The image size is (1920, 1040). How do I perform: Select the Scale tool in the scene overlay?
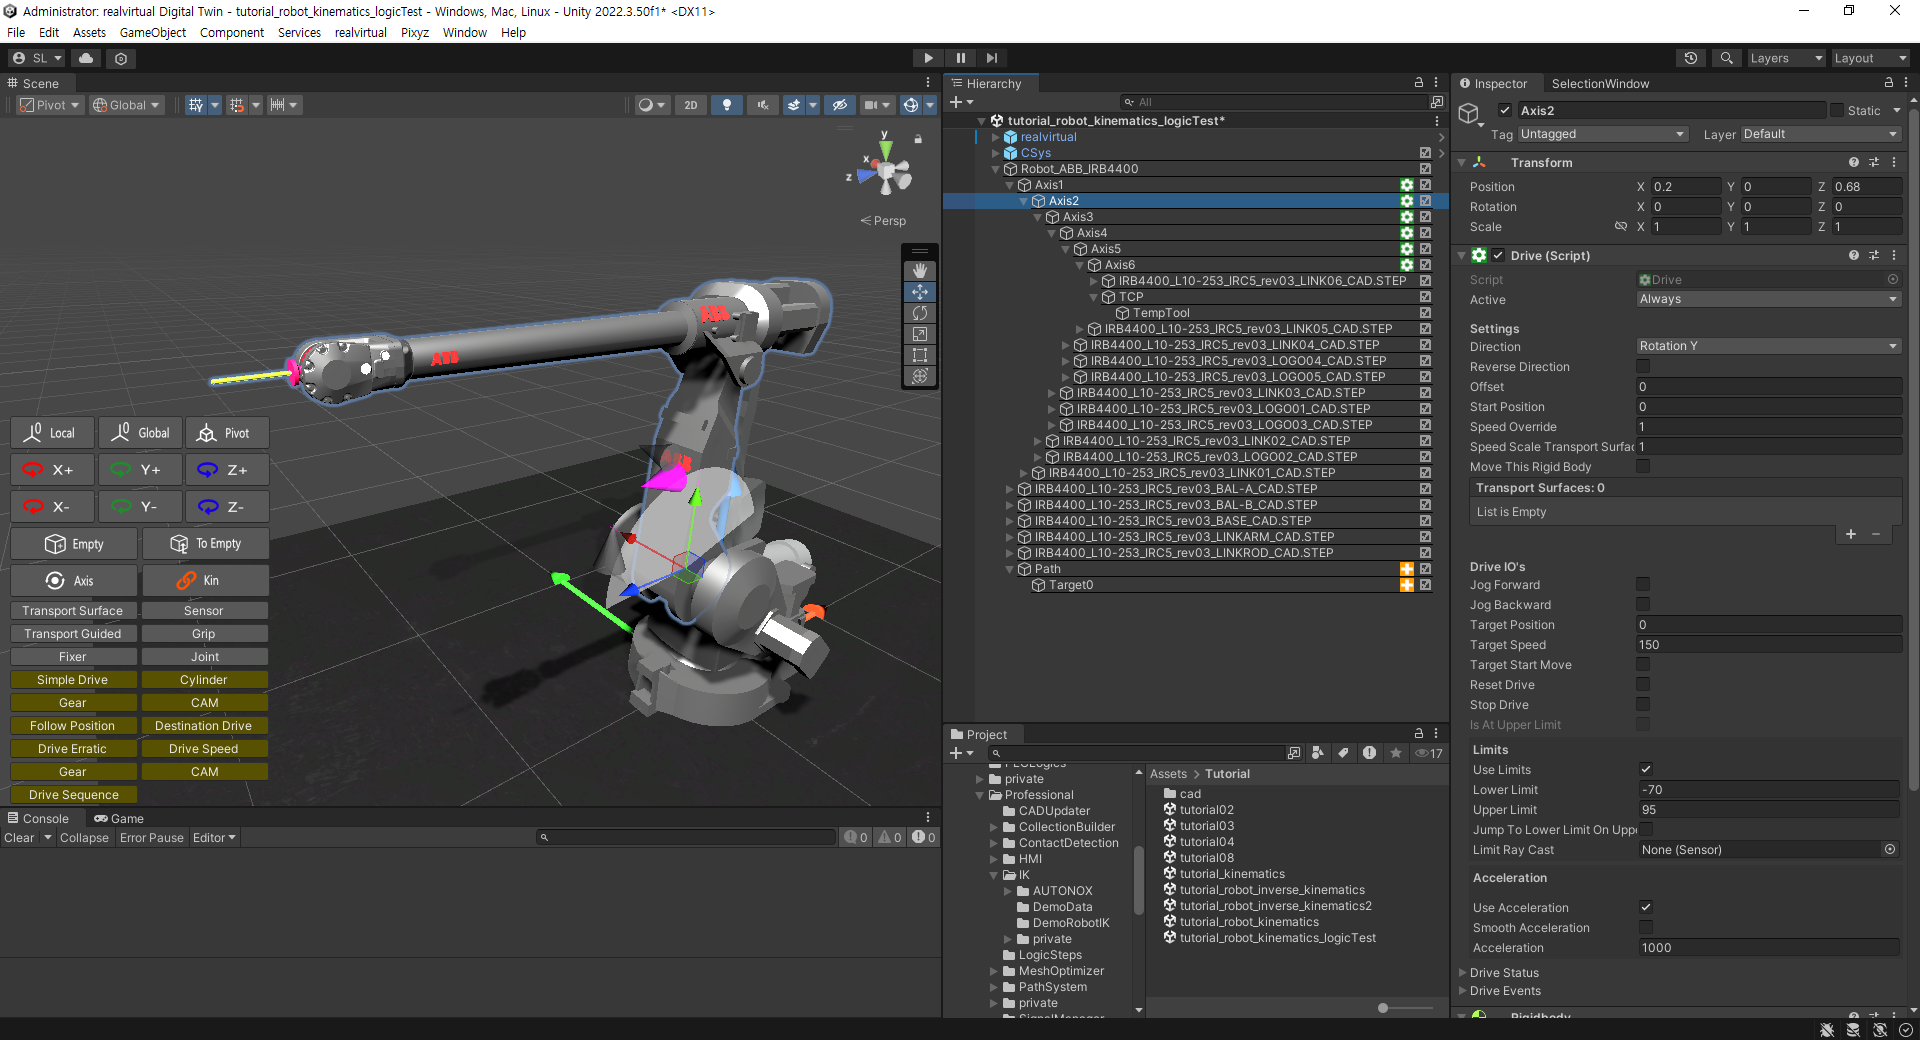click(x=920, y=334)
